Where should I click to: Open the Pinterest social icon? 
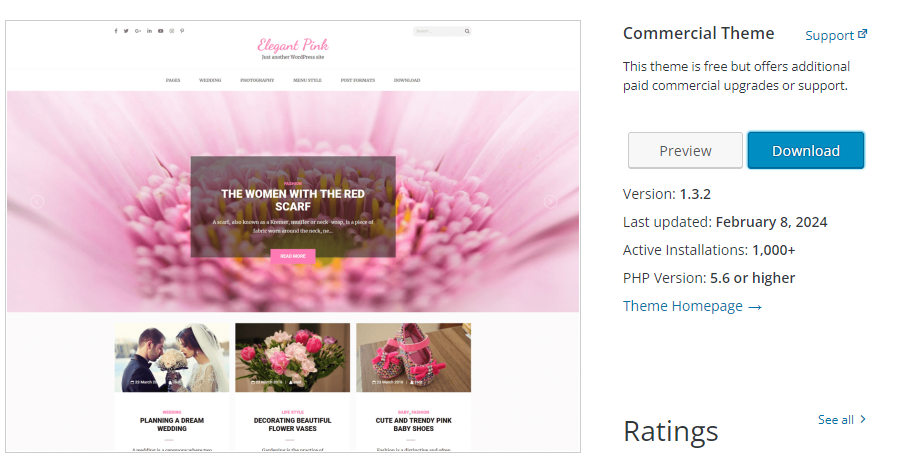182,31
